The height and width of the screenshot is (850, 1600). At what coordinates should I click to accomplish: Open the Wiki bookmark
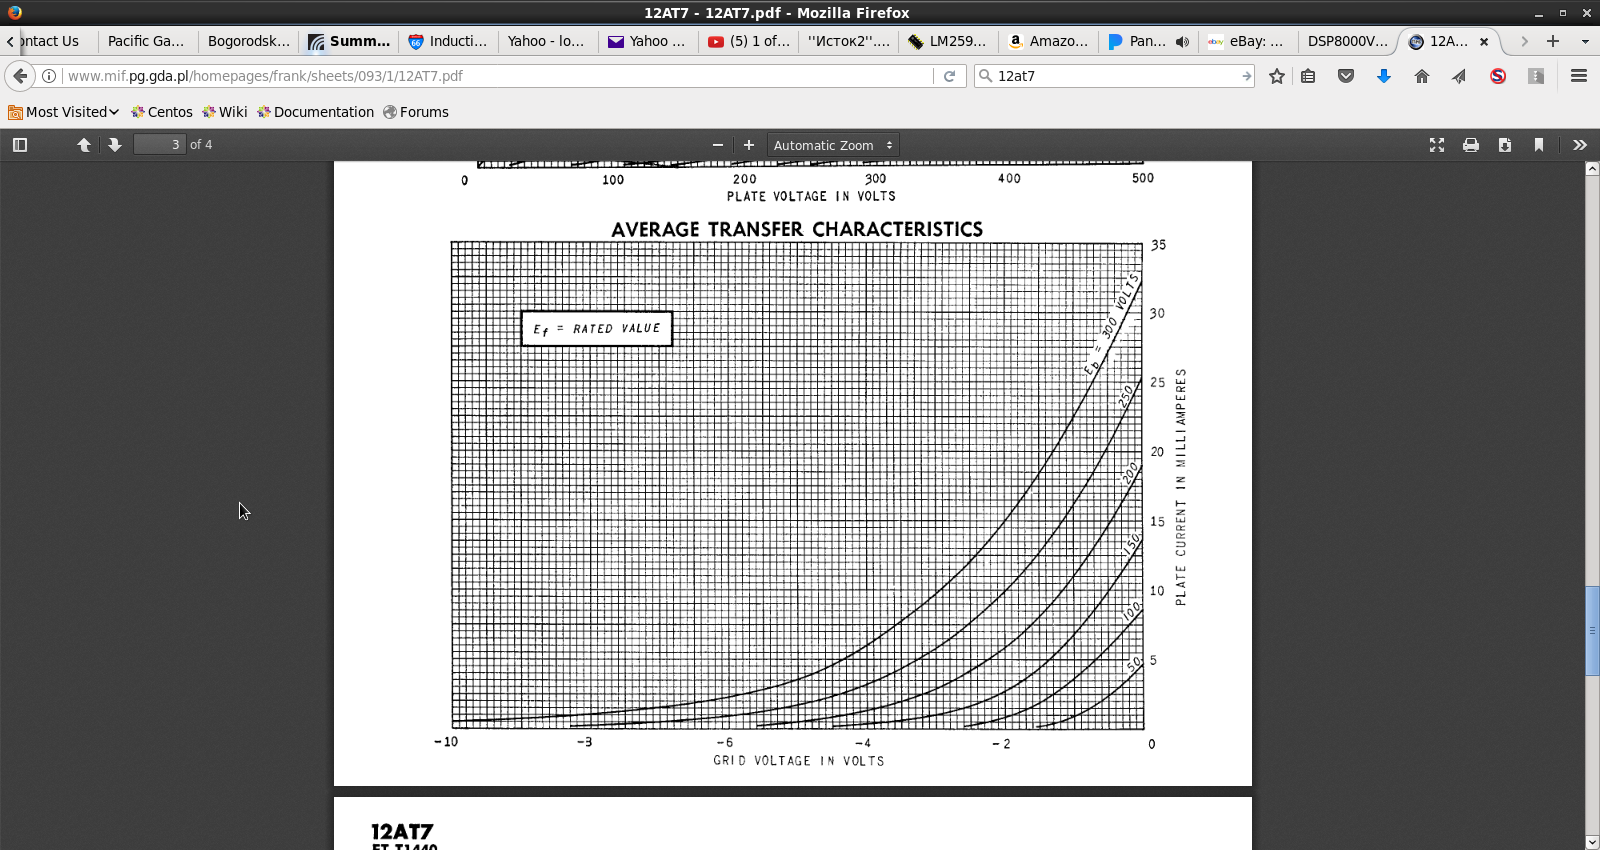(225, 112)
